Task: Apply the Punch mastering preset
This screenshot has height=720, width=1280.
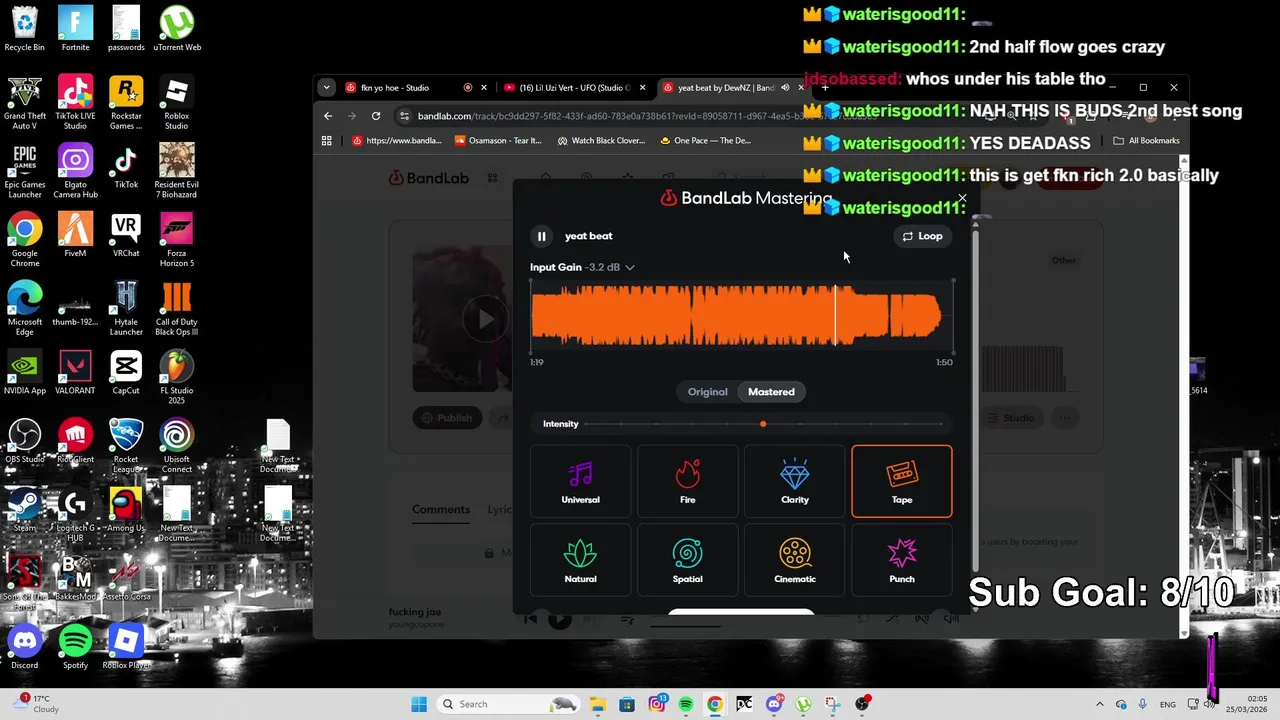Action: coord(901,560)
